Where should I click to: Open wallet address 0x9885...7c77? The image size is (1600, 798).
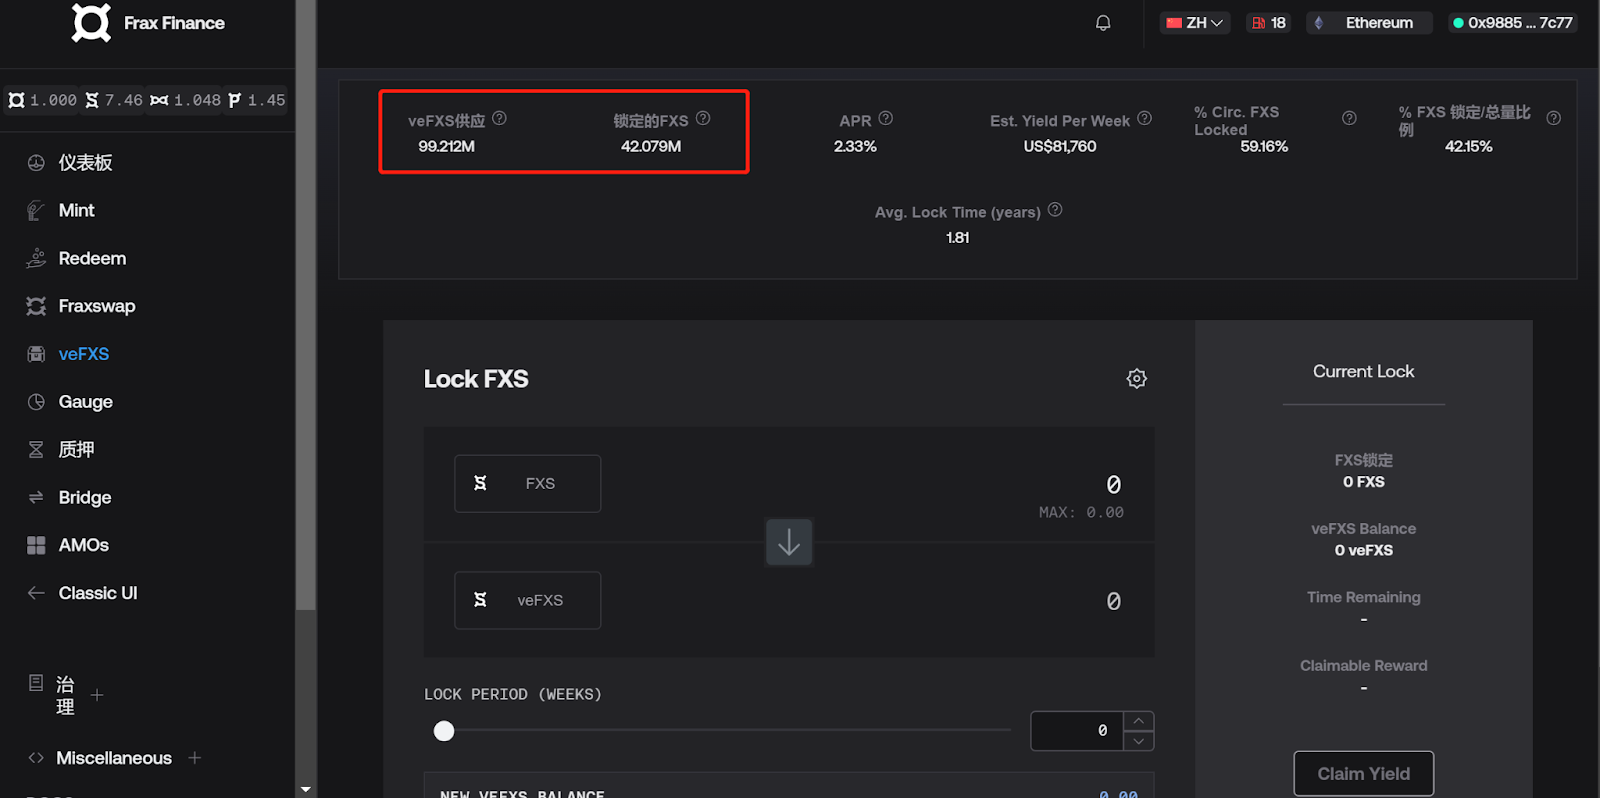click(1513, 23)
